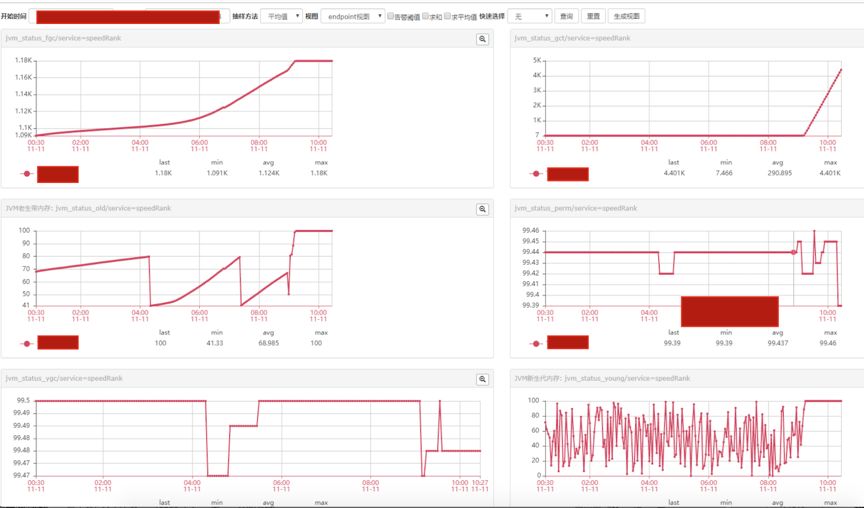This screenshot has width=864, height=508.
Task: Click the avg value 99.437 in perm chart
Action: 777,343
